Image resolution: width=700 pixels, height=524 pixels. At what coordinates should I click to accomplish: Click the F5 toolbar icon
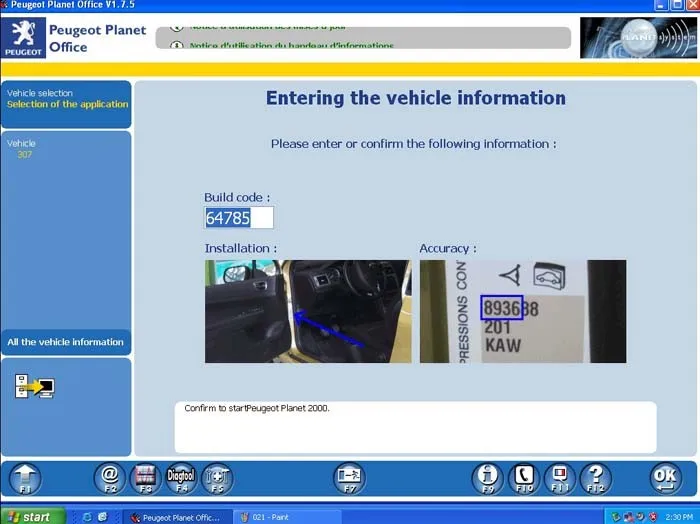pyautogui.click(x=217, y=478)
